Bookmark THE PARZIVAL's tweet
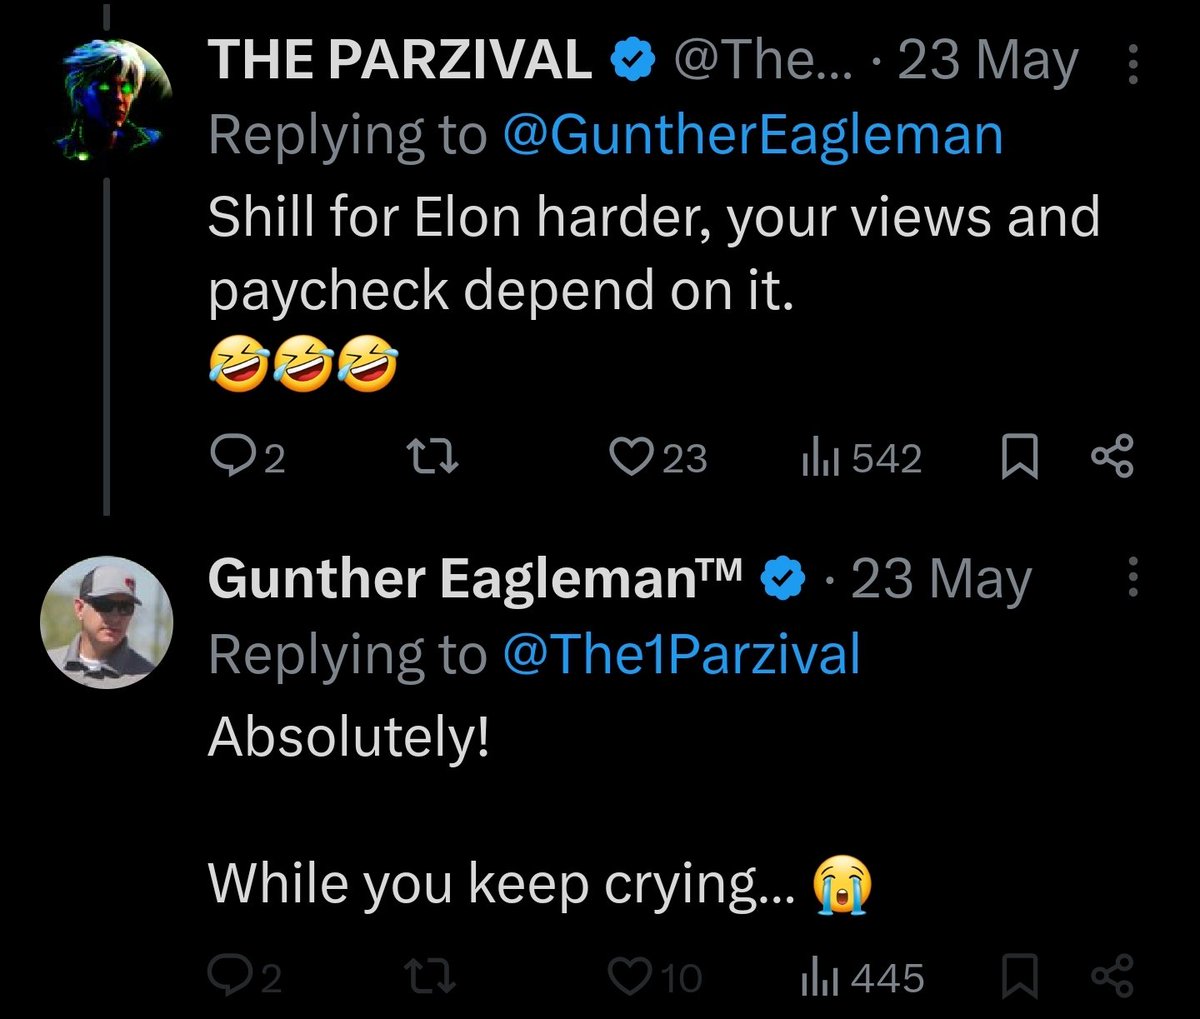The height and width of the screenshot is (1019, 1200). pyautogui.click(x=1018, y=458)
